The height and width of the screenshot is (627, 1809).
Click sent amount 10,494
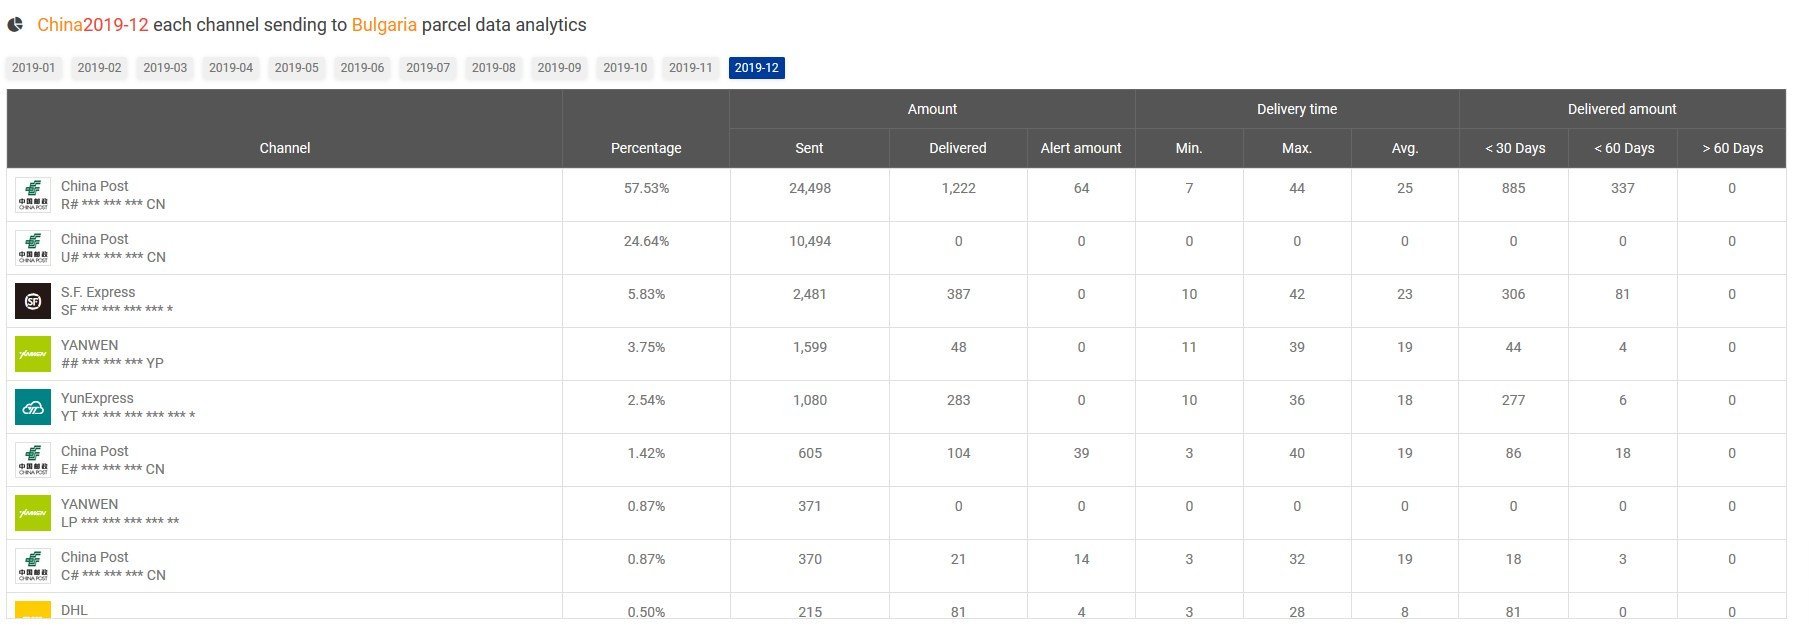(810, 241)
